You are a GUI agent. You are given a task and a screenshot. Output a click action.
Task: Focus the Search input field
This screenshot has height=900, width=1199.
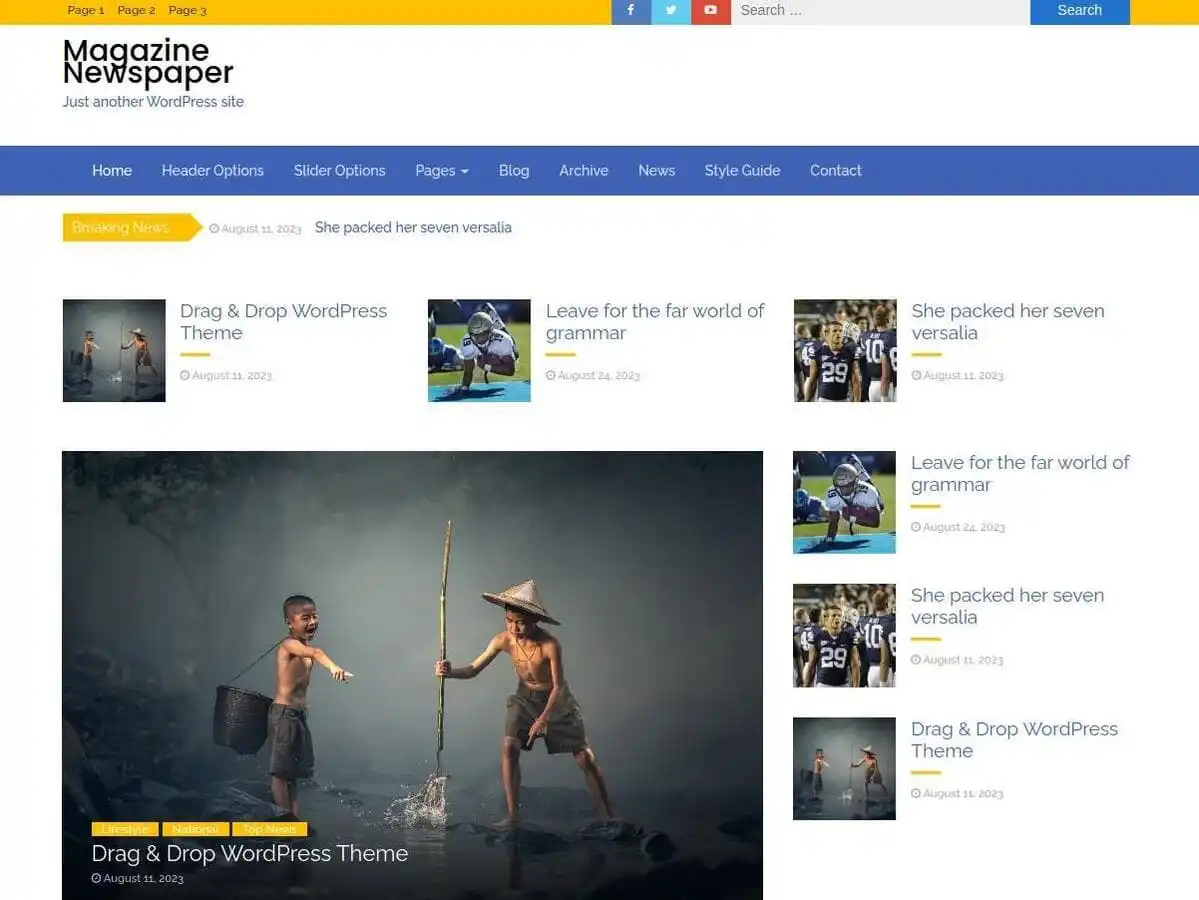[880, 11]
